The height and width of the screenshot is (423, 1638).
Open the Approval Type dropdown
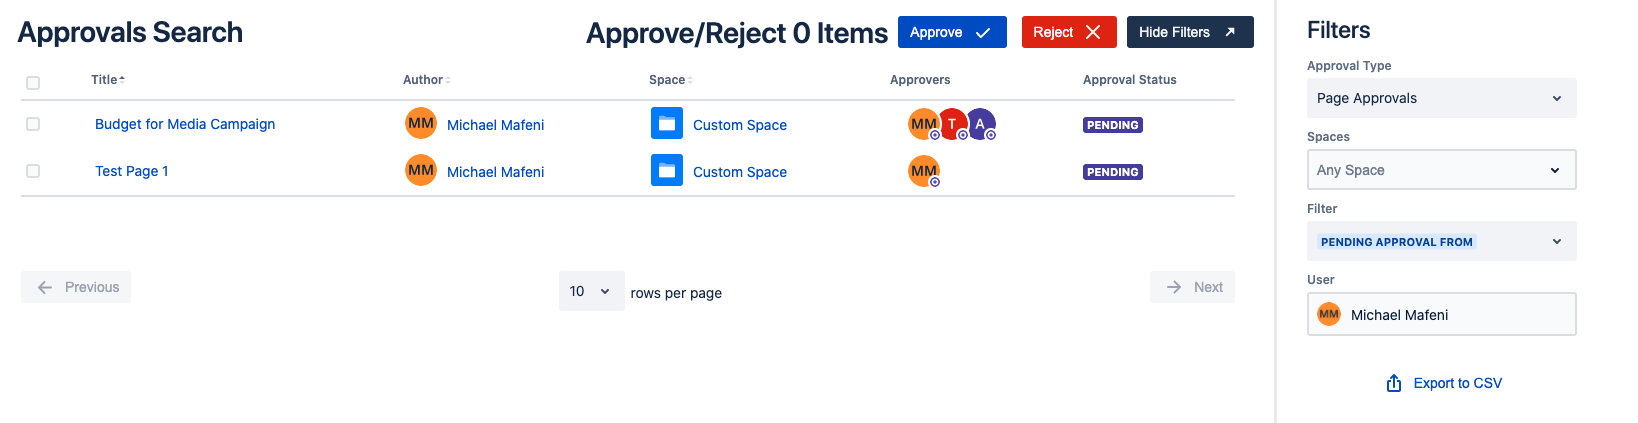[1441, 98]
